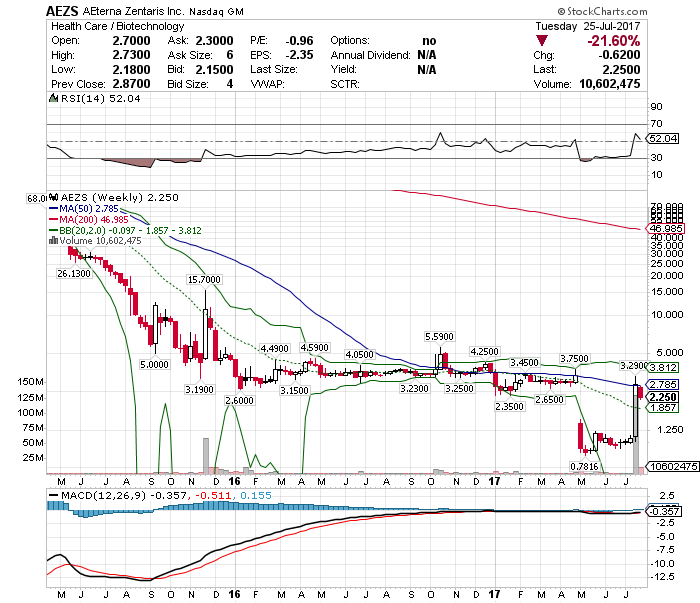Image resolution: width=700 pixels, height=603 pixels.
Task: Click the candlestick icon beside AEZS (Weekly)
Action: pos(54,197)
